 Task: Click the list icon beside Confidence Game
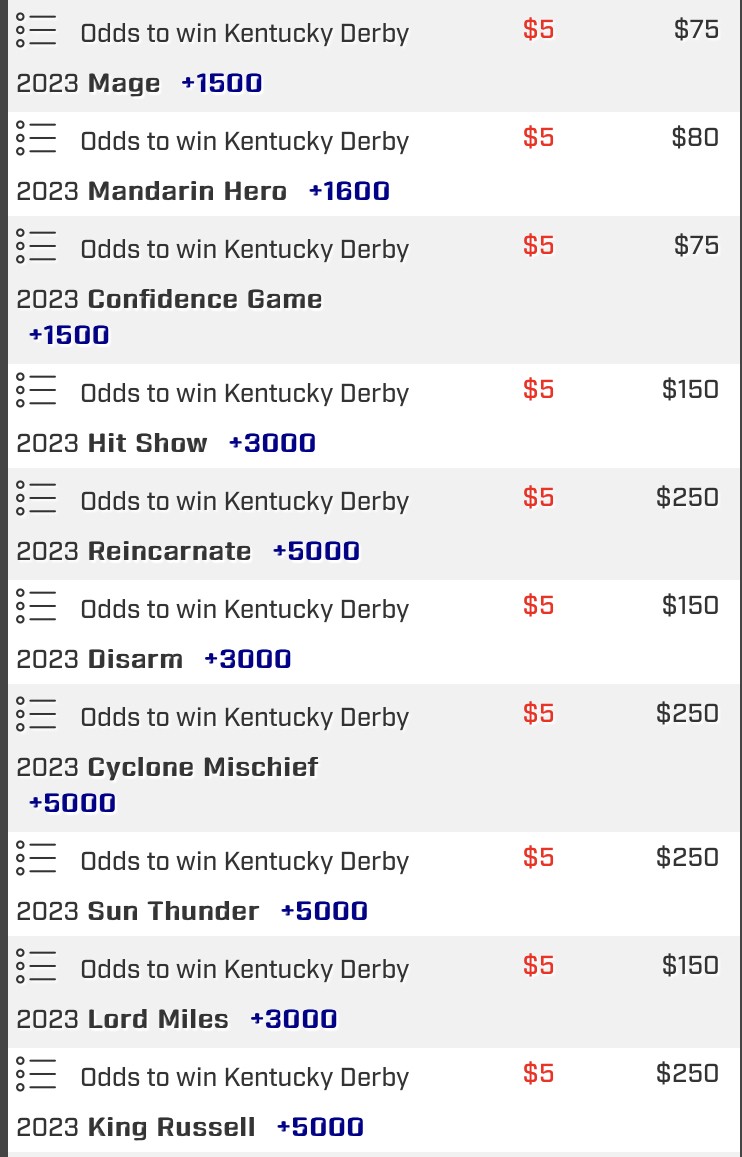point(36,247)
